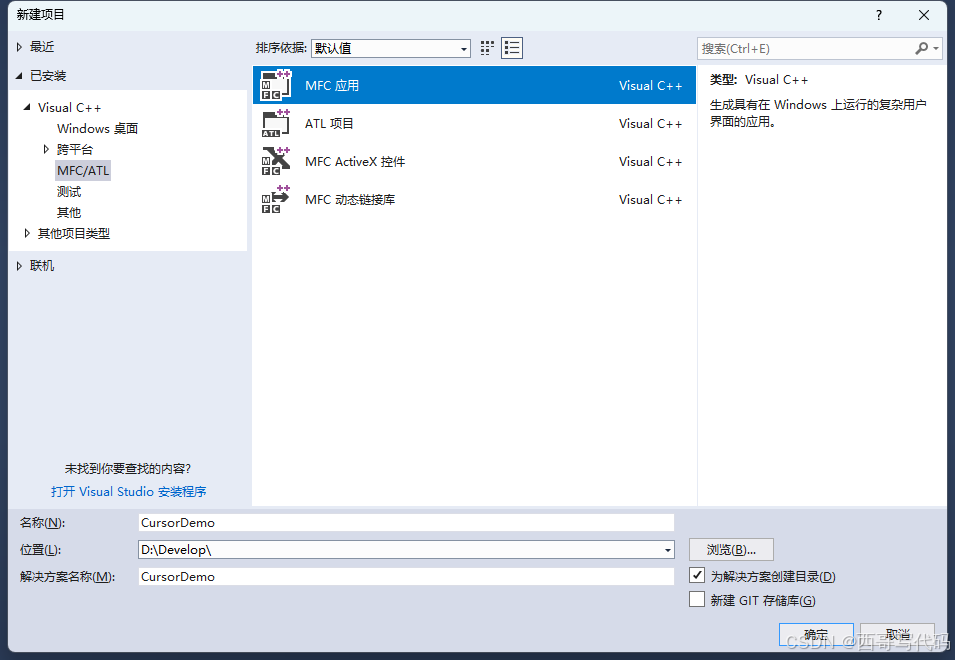
Task: Select the 测试 category
Action: (69, 192)
